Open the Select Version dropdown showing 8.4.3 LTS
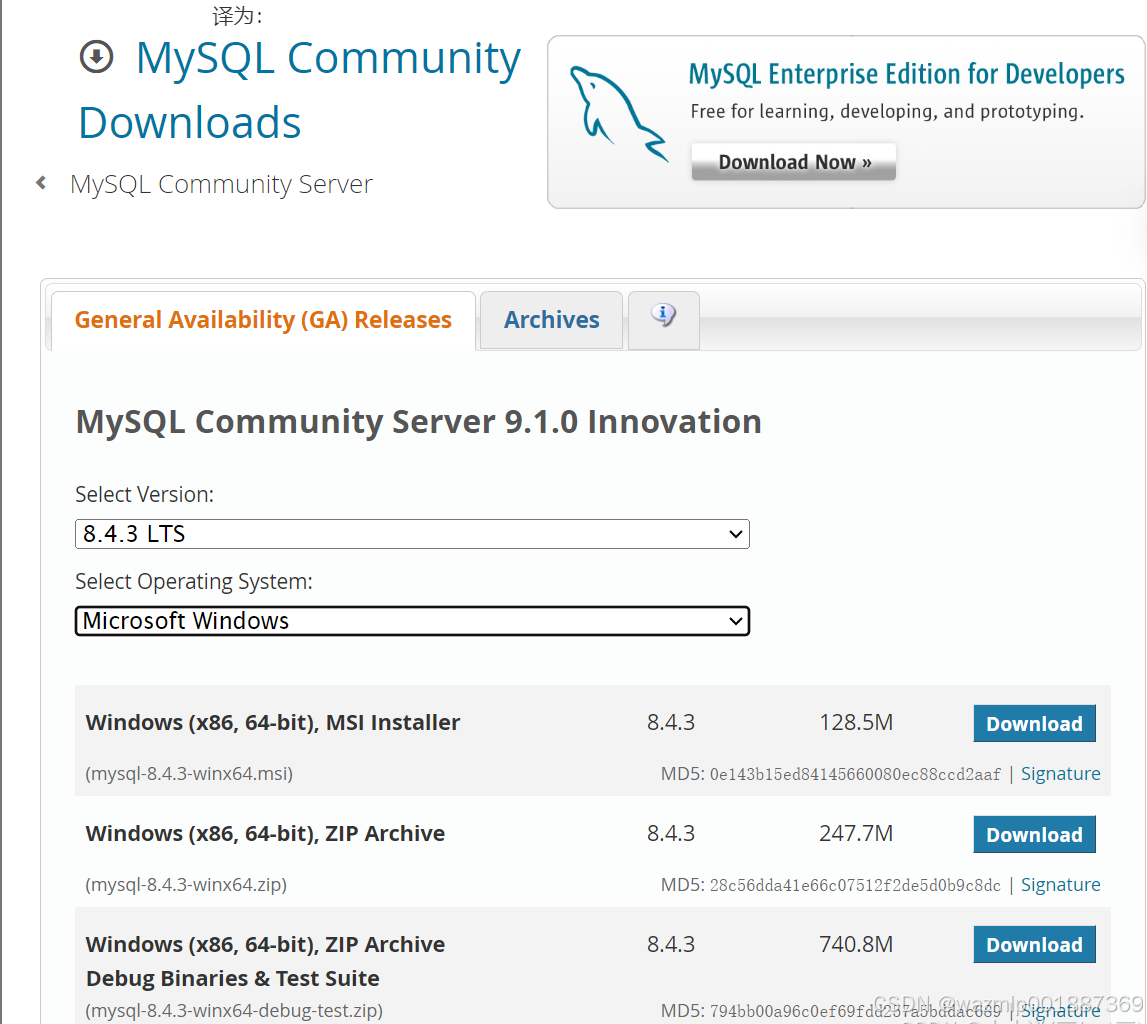 (x=412, y=534)
